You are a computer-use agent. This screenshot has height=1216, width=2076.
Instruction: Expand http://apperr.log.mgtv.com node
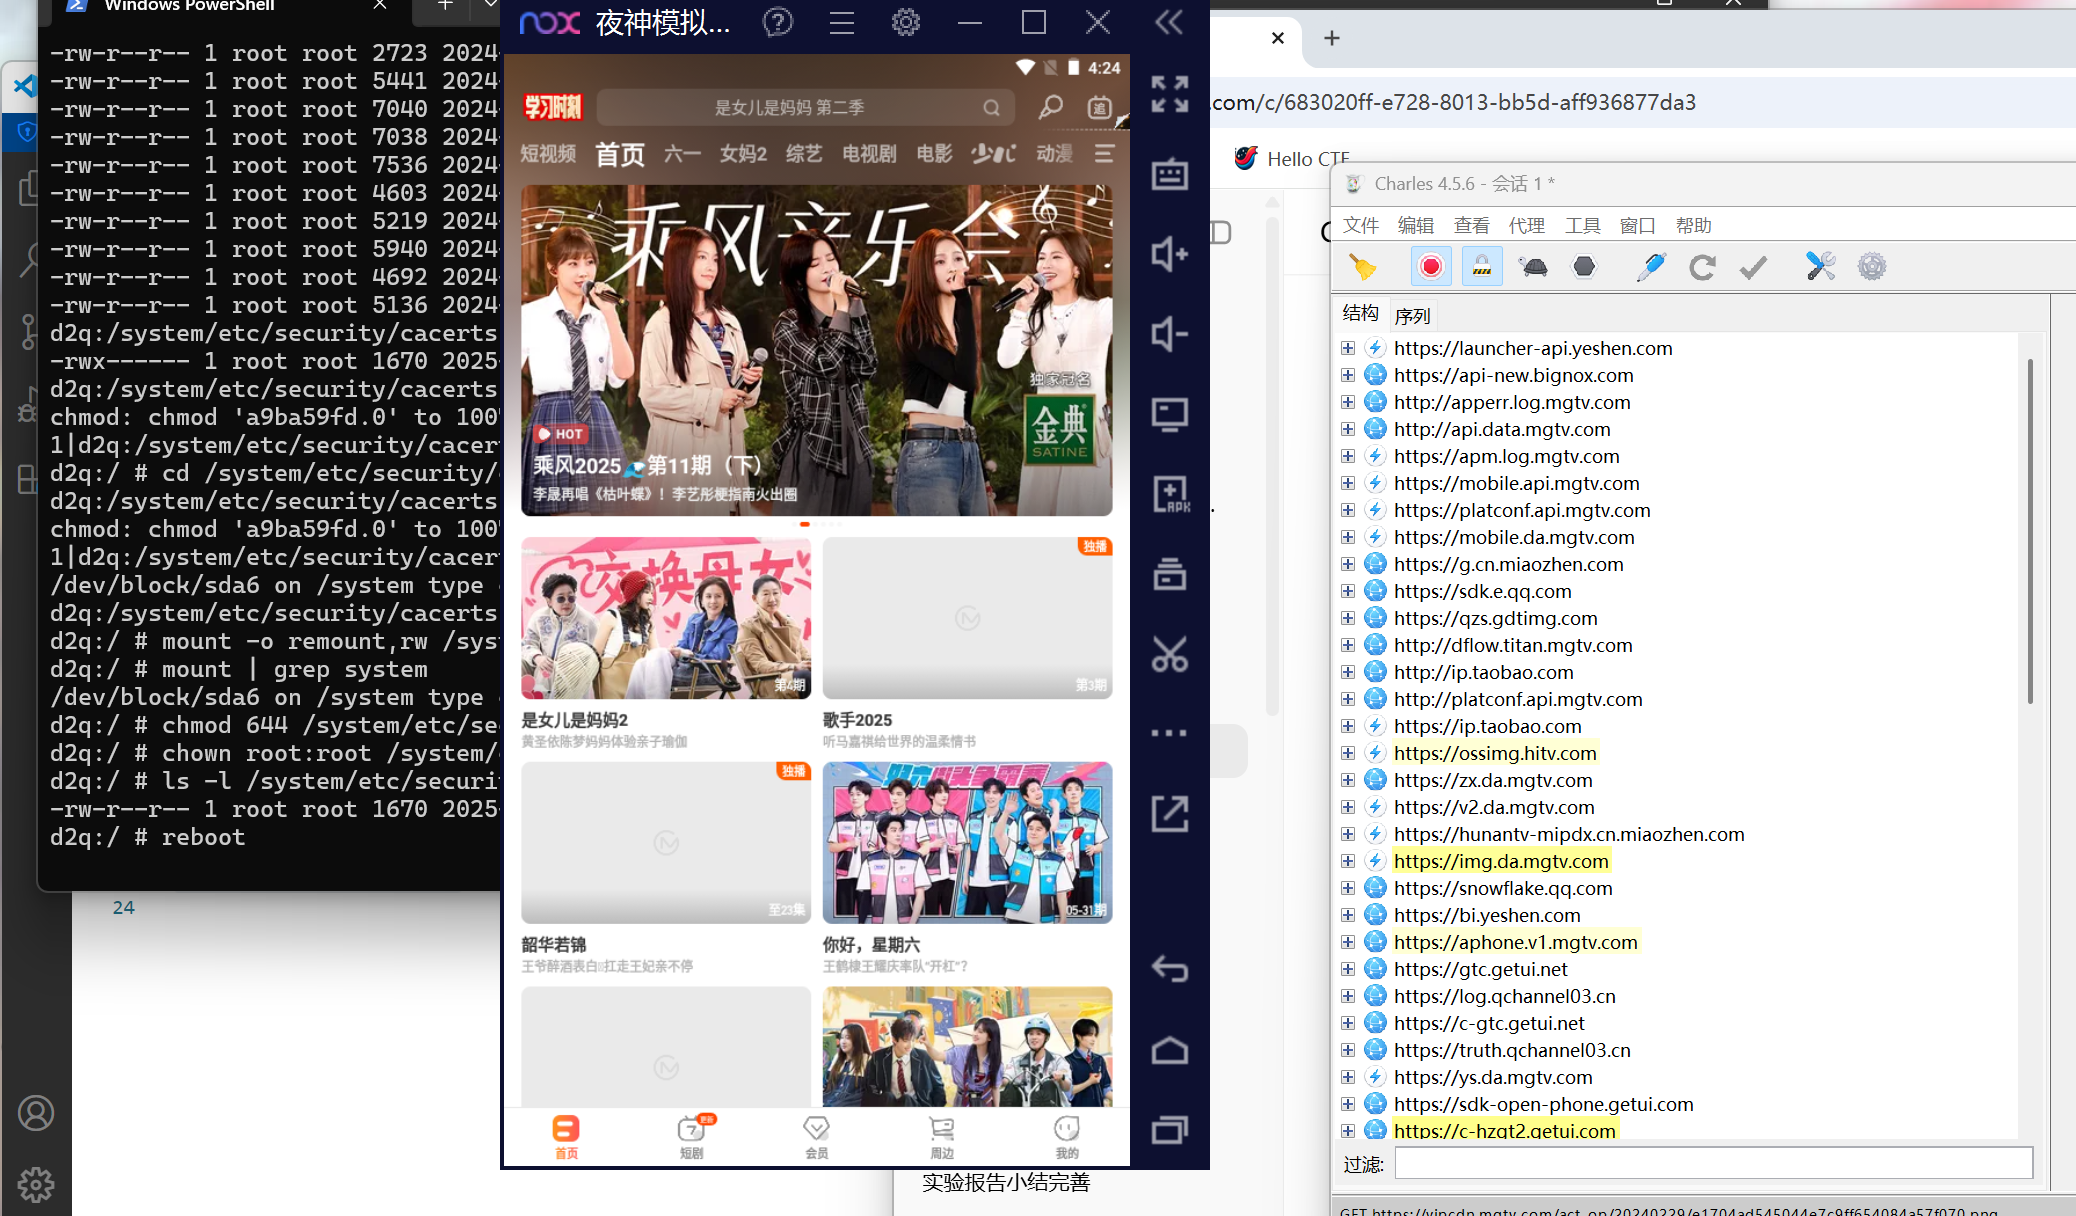pyautogui.click(x=1348, y=402)
